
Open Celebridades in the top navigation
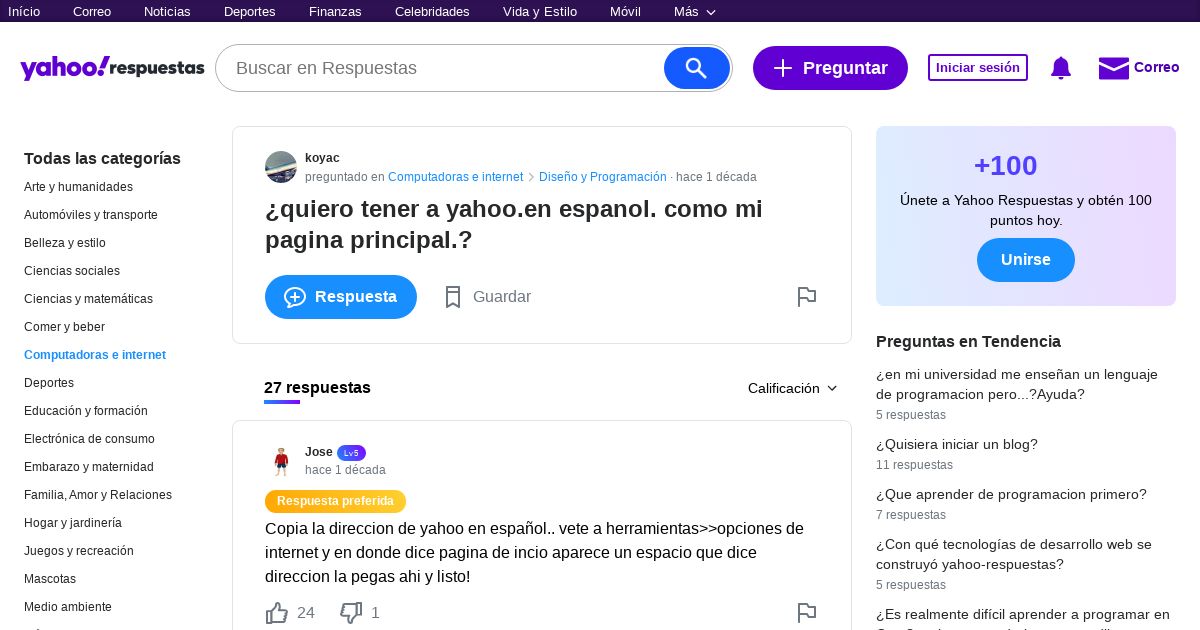[432, 12]
